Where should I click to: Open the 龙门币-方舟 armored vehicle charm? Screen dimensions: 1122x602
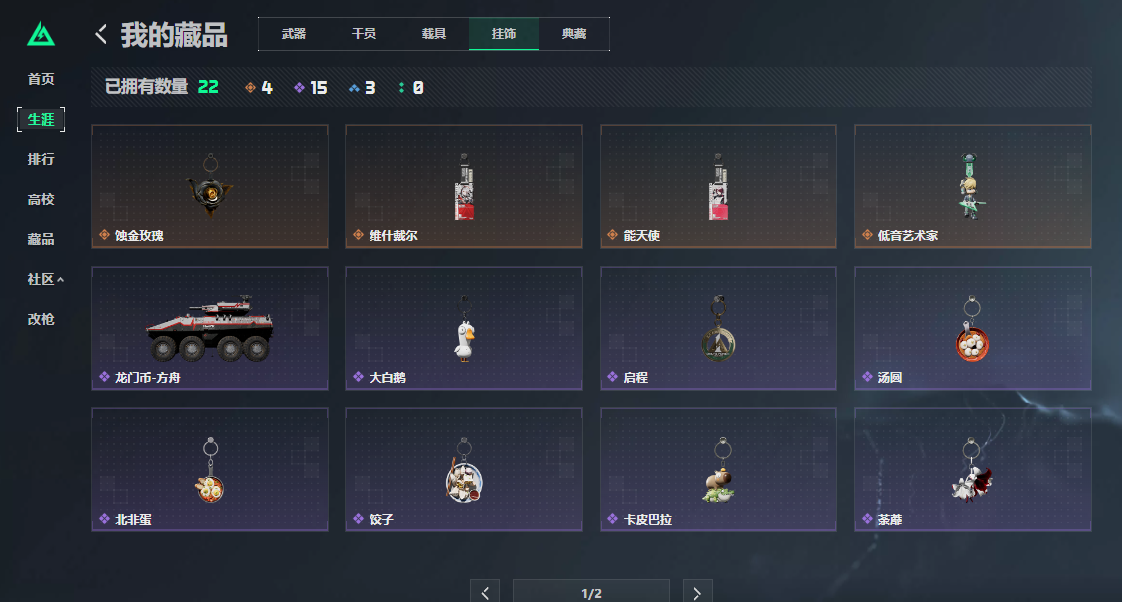(210, 328)
